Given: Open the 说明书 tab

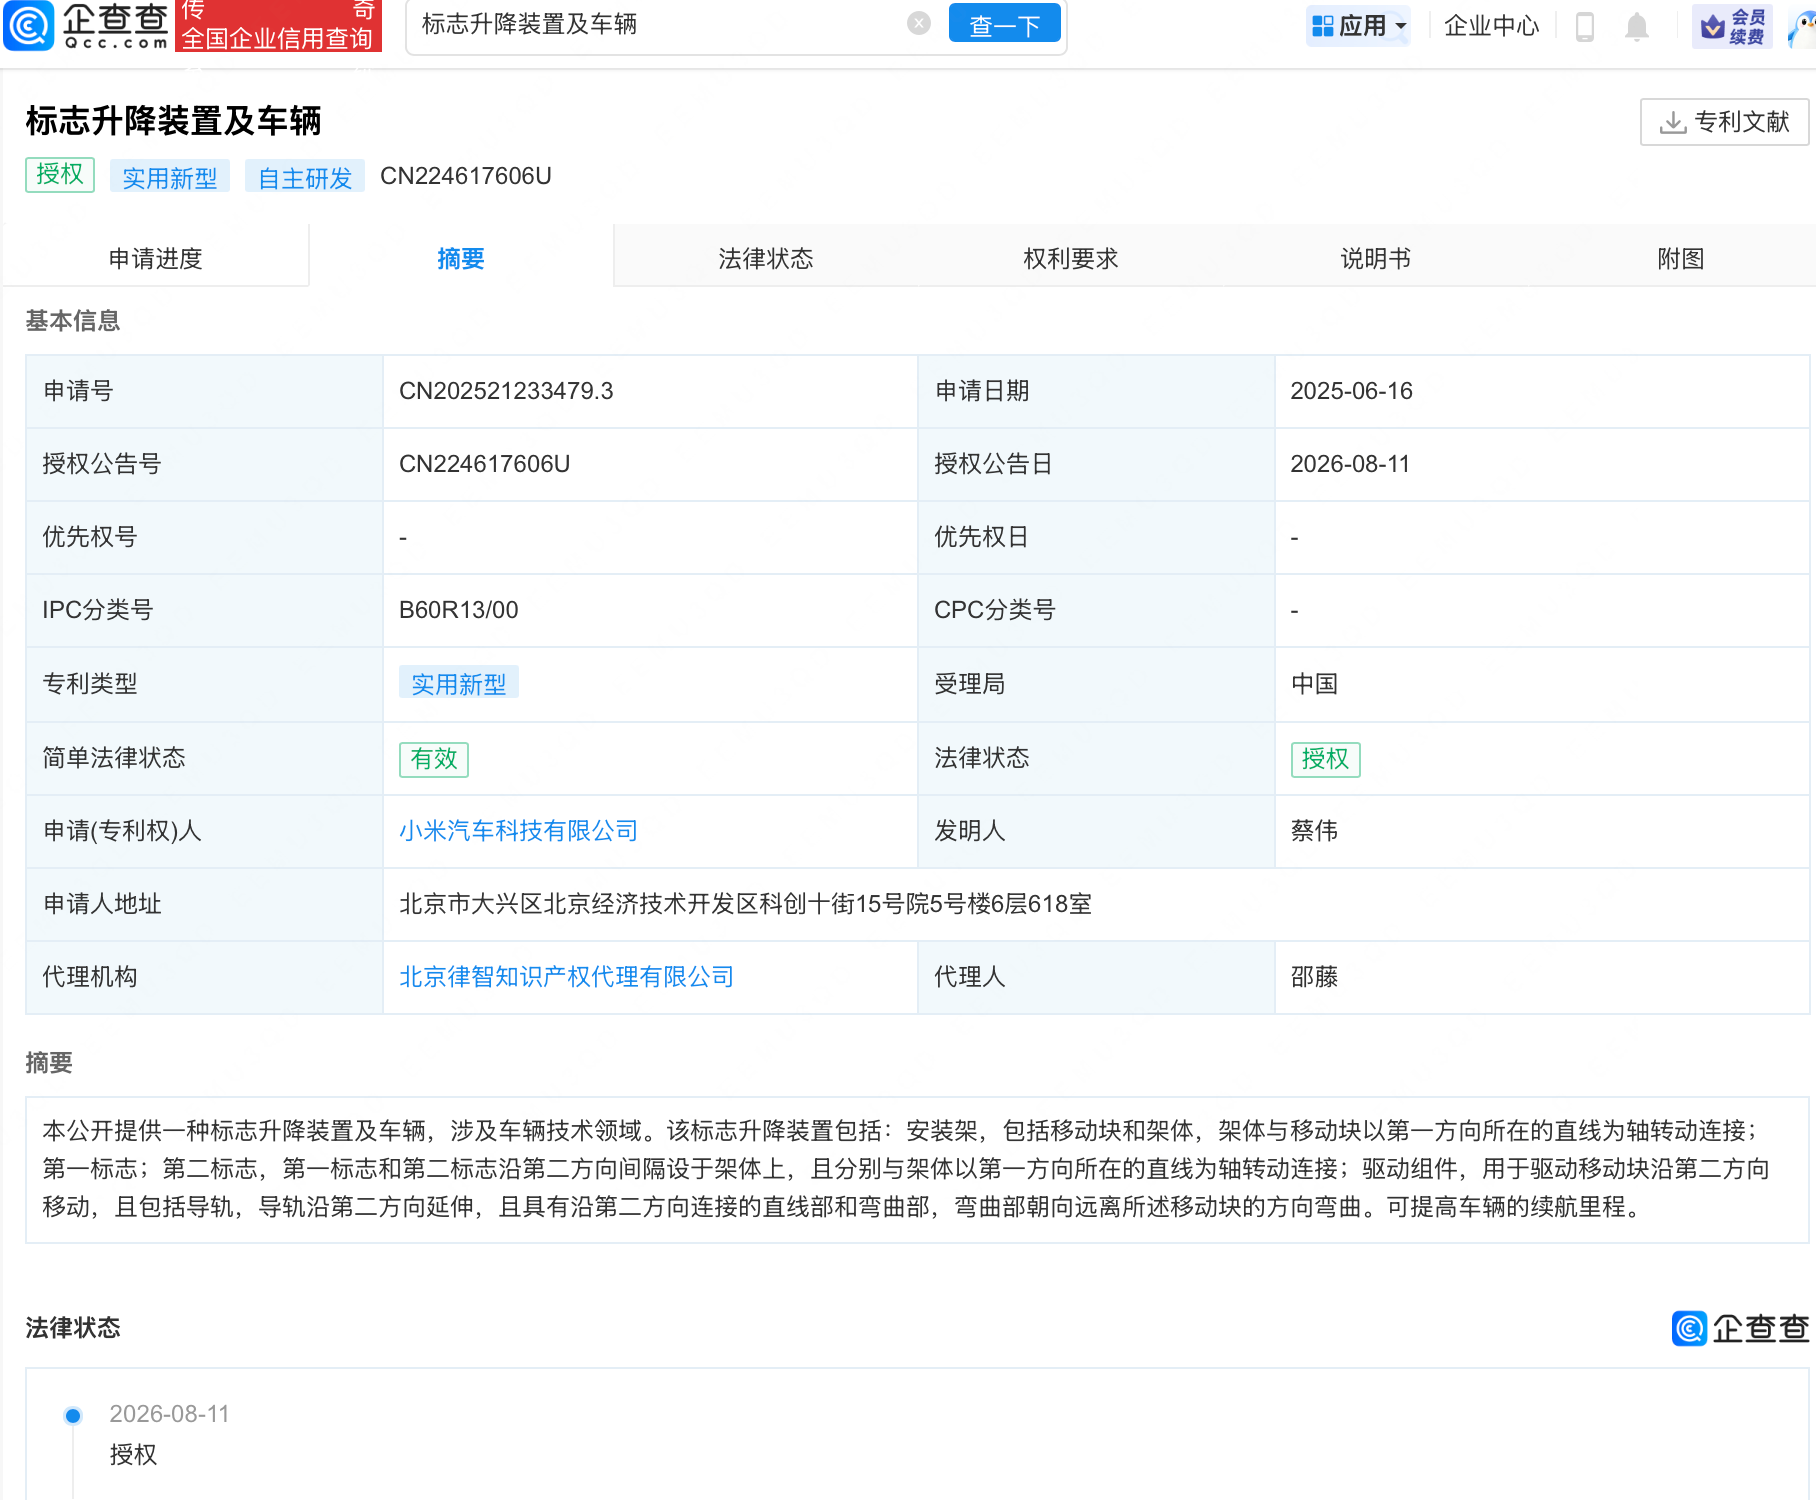Looking at the screenshot, I should click(1376, 258).
